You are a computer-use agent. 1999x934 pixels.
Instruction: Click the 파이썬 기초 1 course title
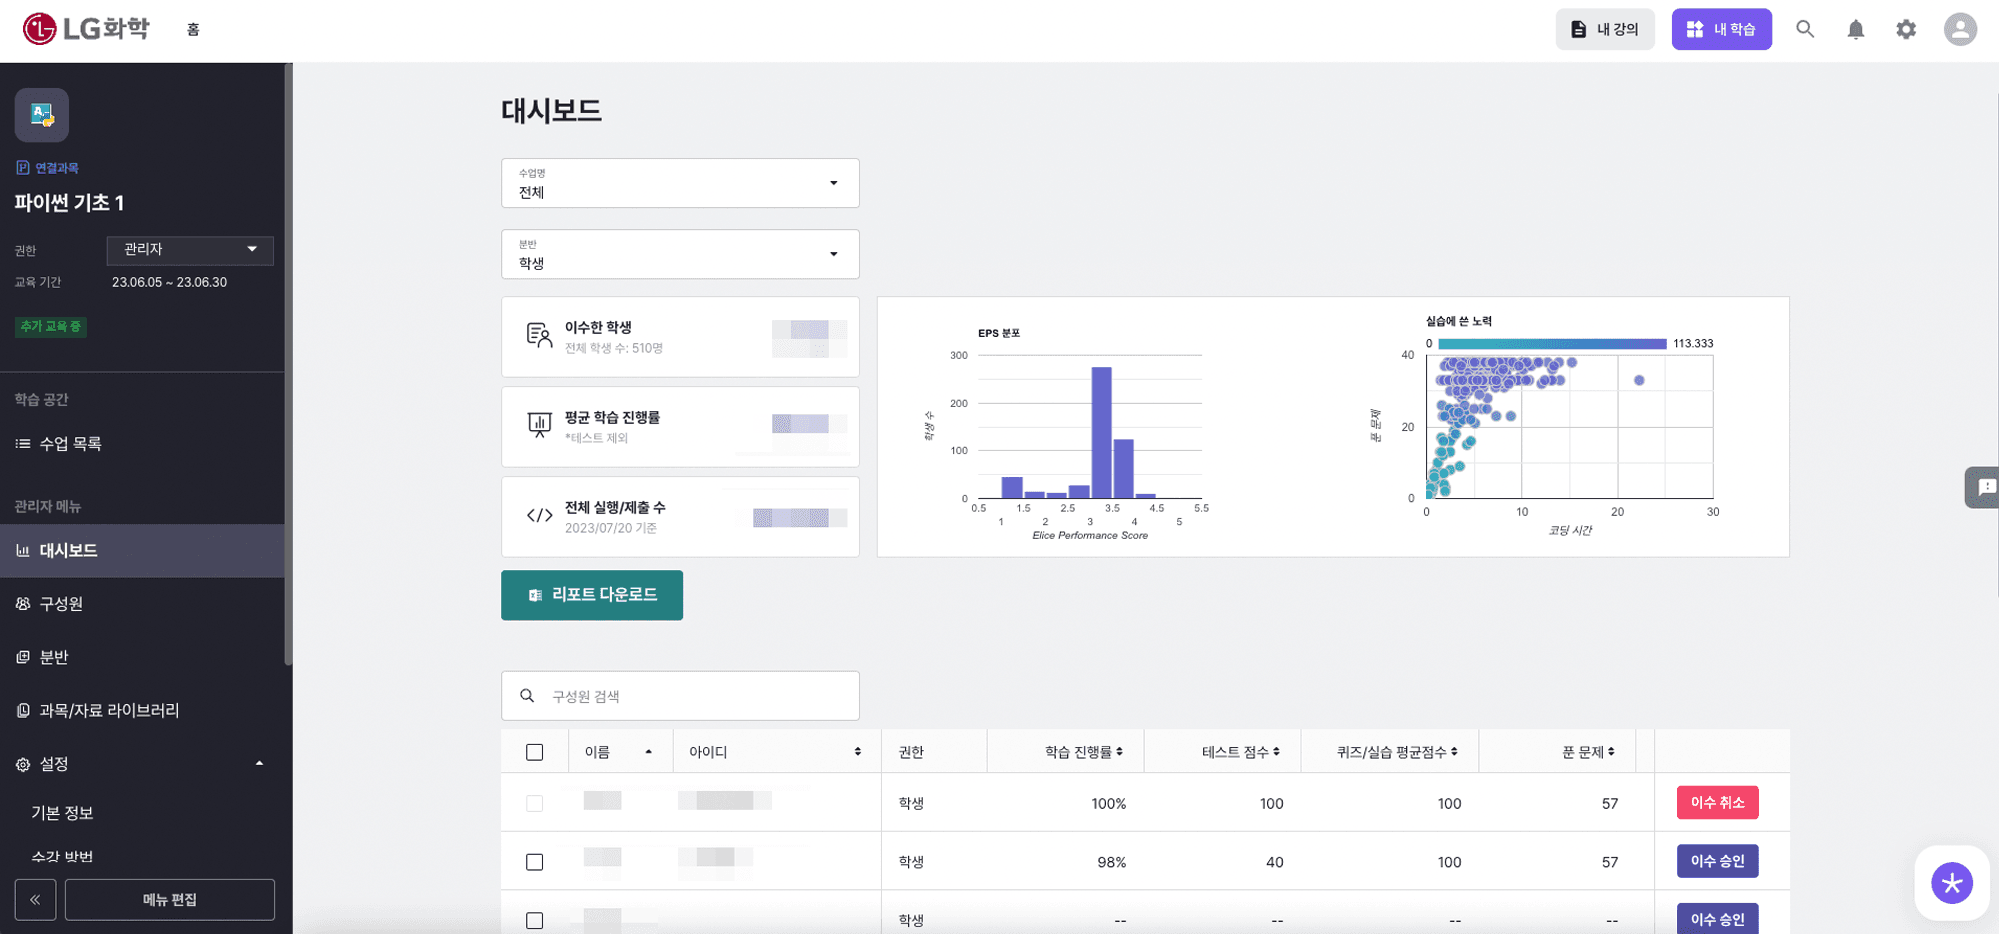pyautogui.click(x=69, y=203)
